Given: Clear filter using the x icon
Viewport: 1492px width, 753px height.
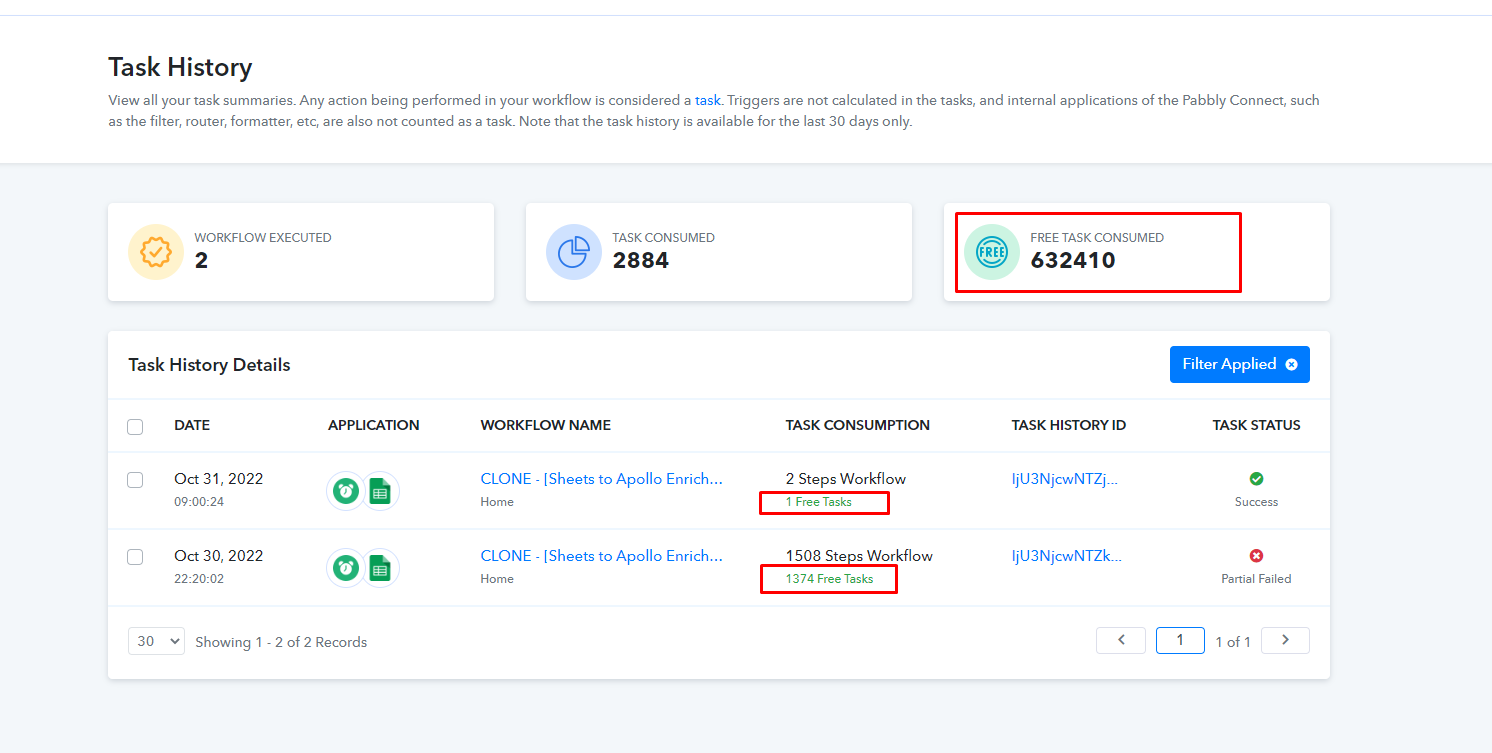Looking at the screenshot, I should point(1291,365).
